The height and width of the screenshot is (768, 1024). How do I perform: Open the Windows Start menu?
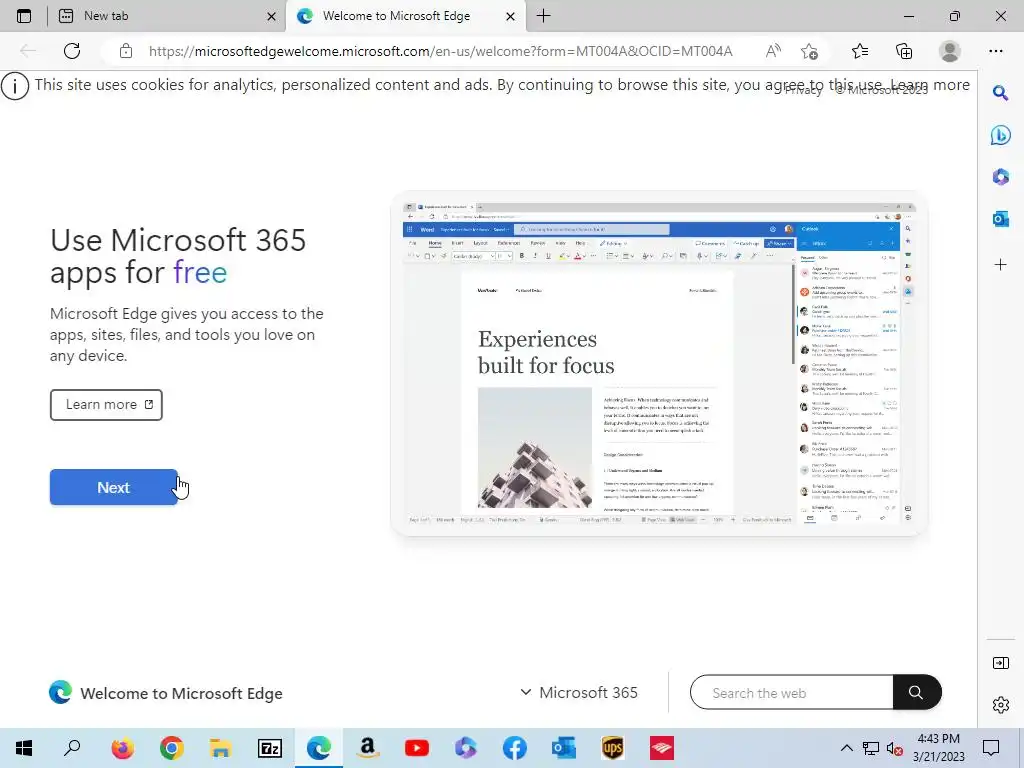click(x=24, y=748)
